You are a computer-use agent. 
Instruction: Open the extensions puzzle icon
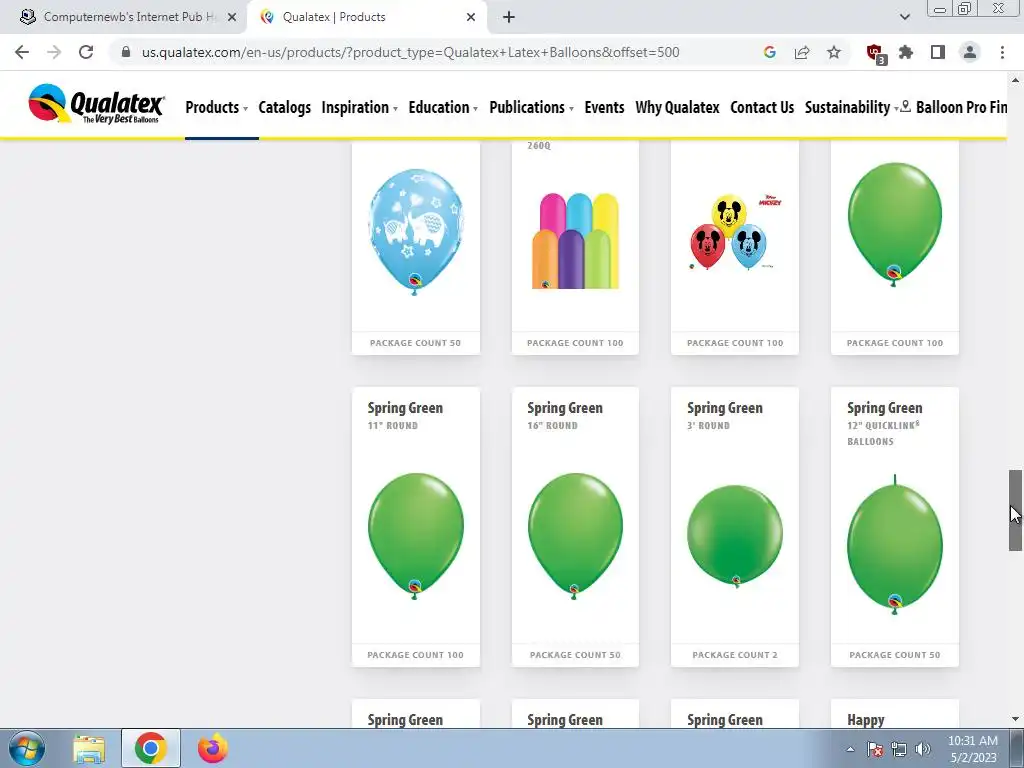pyautogui.click(x=906, y=52)
